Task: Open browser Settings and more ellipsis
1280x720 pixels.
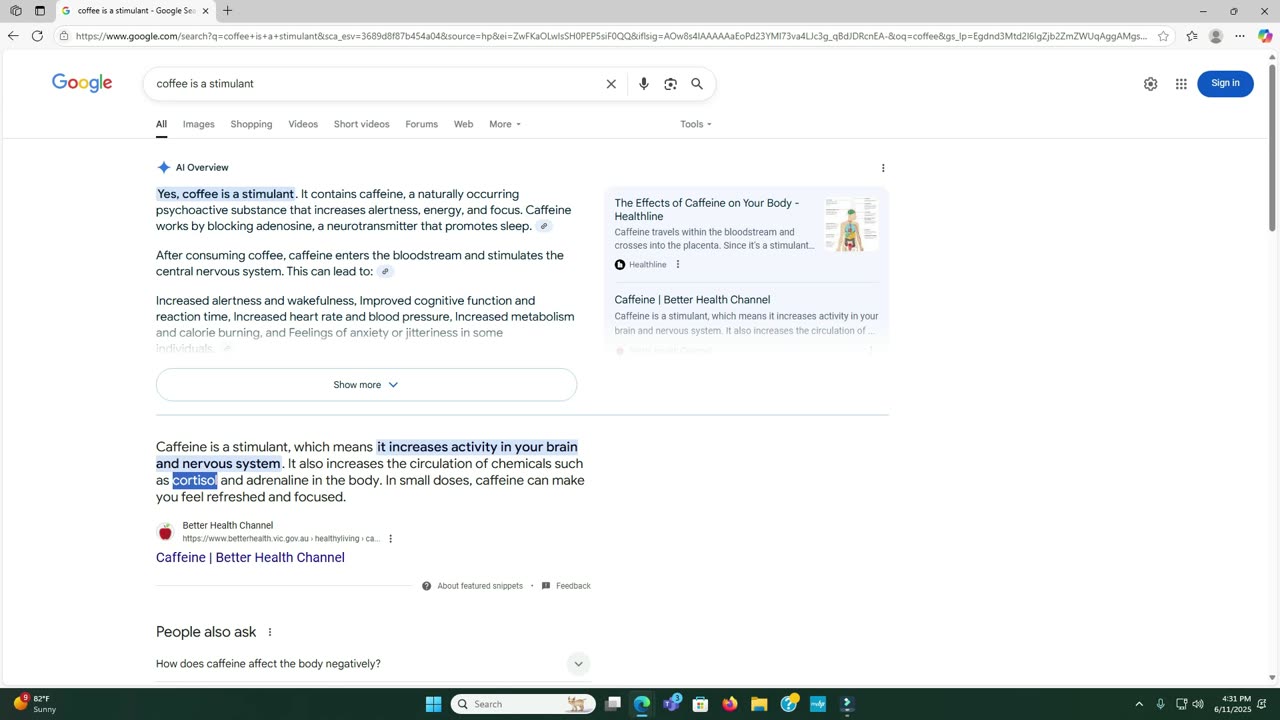Action: 1240,36
